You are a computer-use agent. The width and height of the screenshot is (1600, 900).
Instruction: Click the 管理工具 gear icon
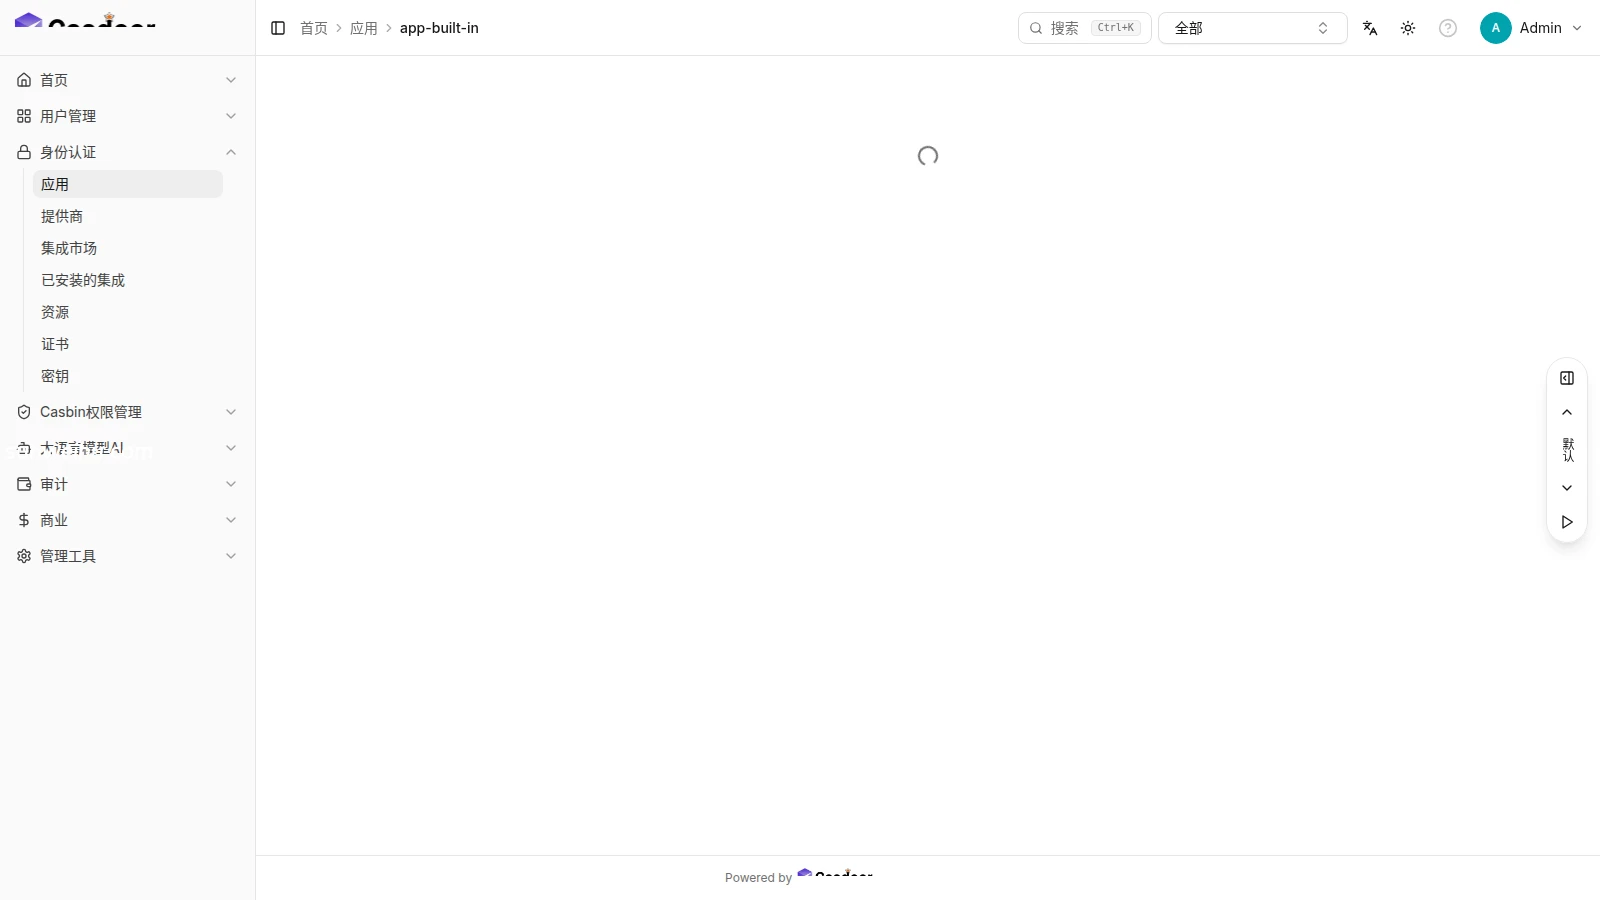click(24, 556)
